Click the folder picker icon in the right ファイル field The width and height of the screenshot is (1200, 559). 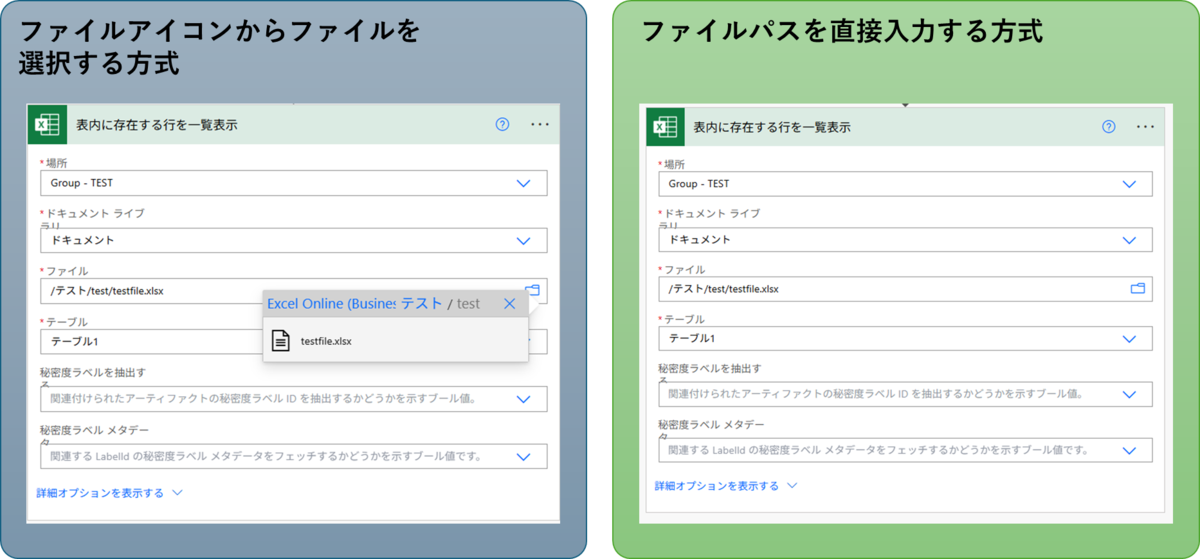click(1138, 289)
